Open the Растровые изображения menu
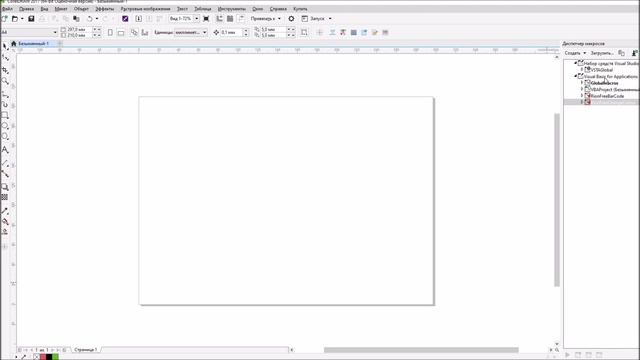 pyautogui.click(x=145, y=9)
